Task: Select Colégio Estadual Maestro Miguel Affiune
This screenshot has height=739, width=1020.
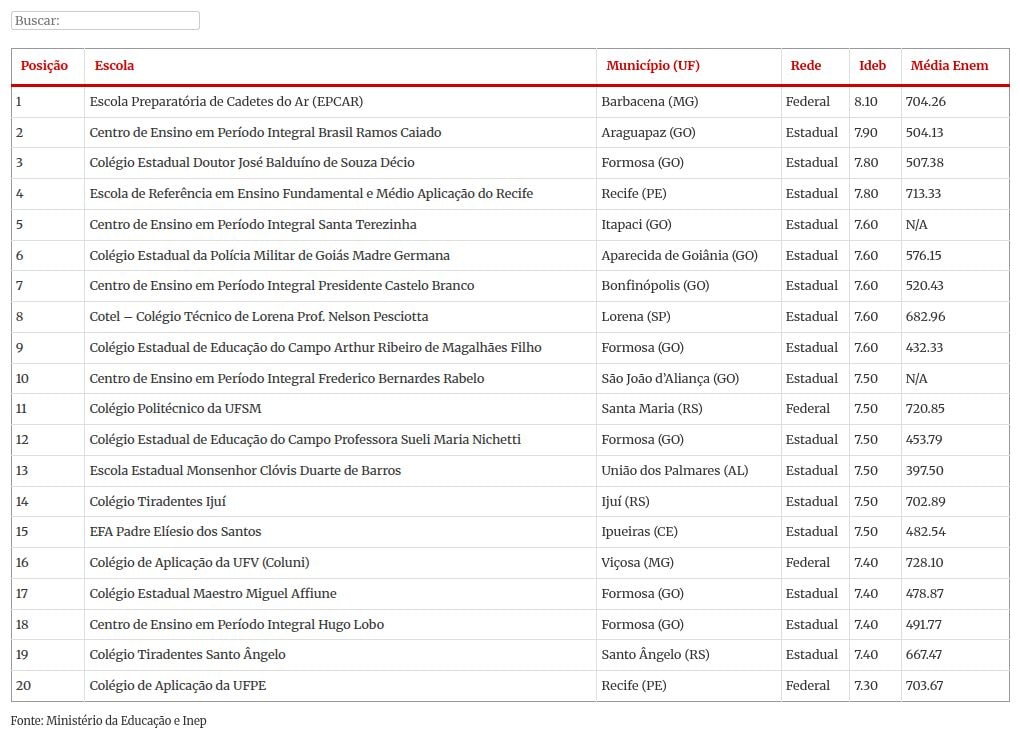Action: pos(213,593)
